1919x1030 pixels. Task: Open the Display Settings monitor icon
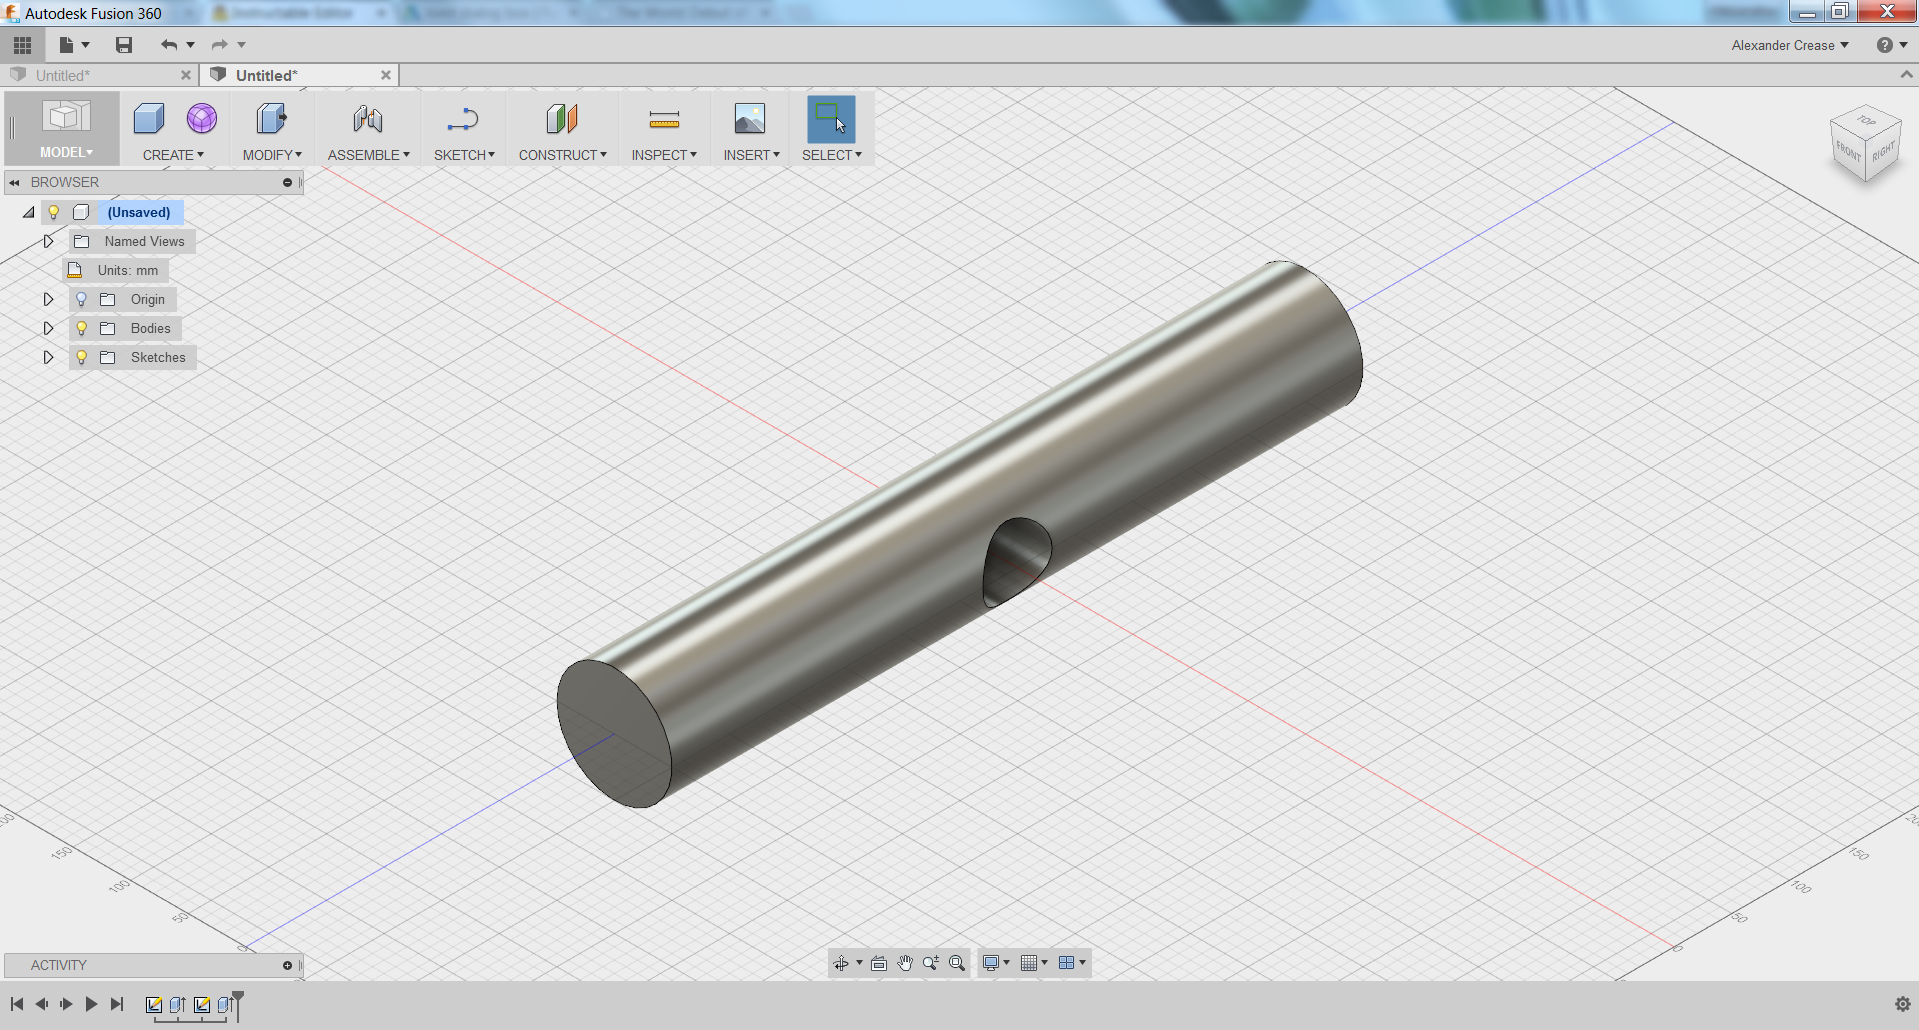pyautogui.click(x=991, y=963)
